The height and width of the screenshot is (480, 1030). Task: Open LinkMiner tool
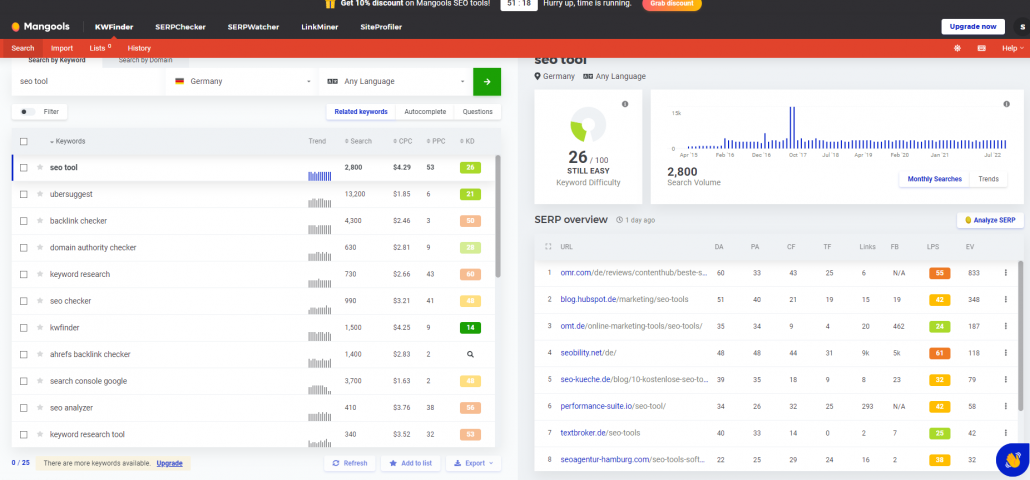pyautogui.click(x=320, y=27)
